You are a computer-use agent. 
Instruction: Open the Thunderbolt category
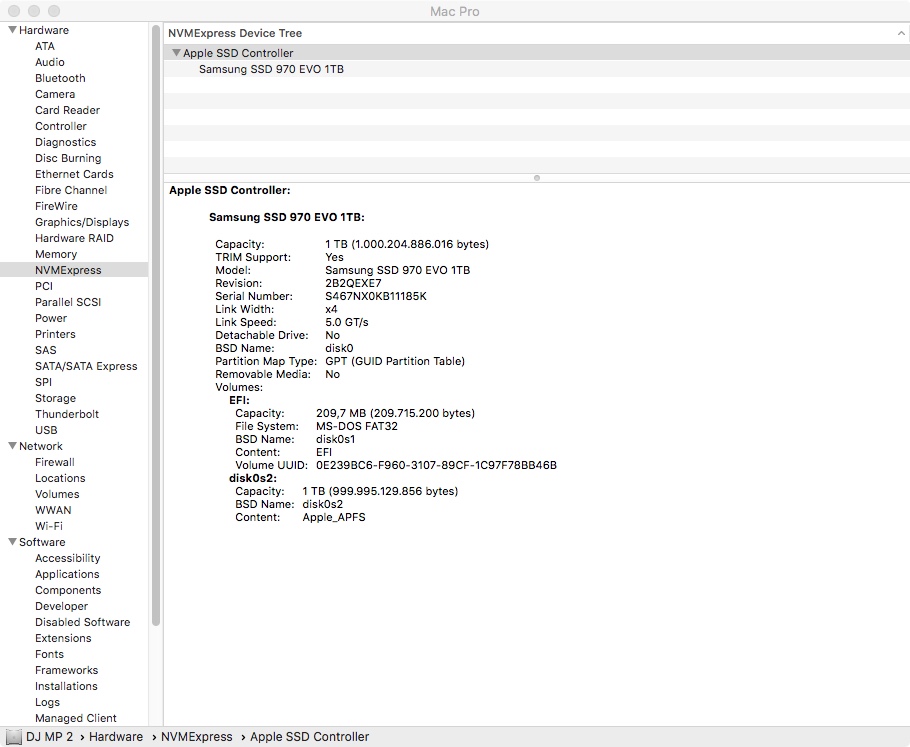[67, 414]
